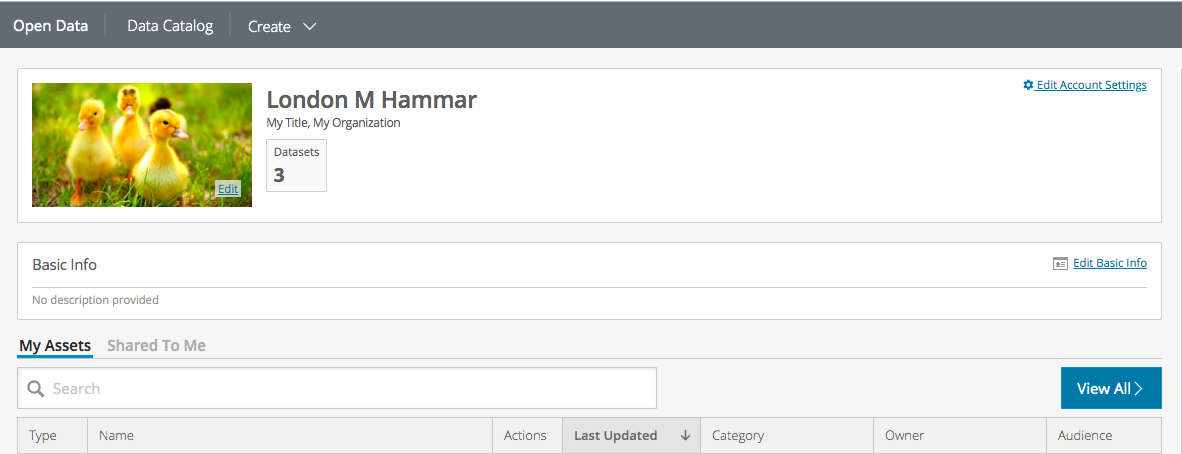Expand the Create dropdown chevron
1182x454 pixels.
click(309, 26)
